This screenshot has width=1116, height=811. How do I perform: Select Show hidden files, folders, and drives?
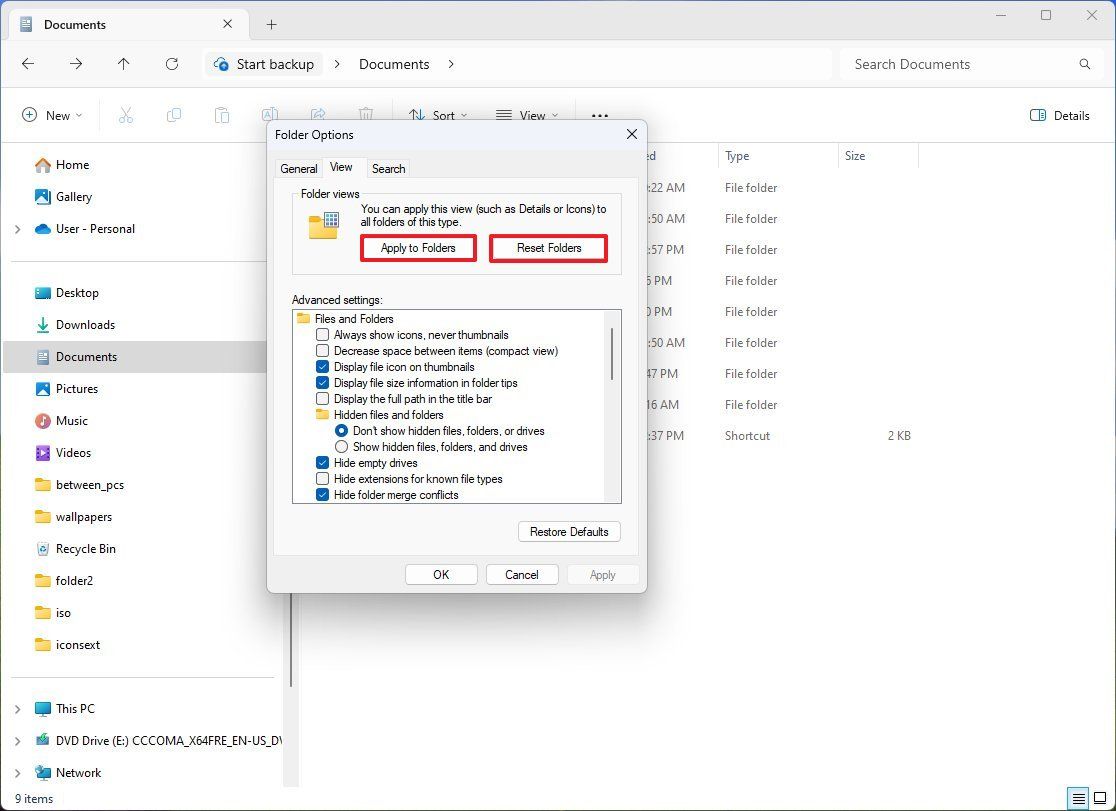pyautogui.click(x=342, y=447)
